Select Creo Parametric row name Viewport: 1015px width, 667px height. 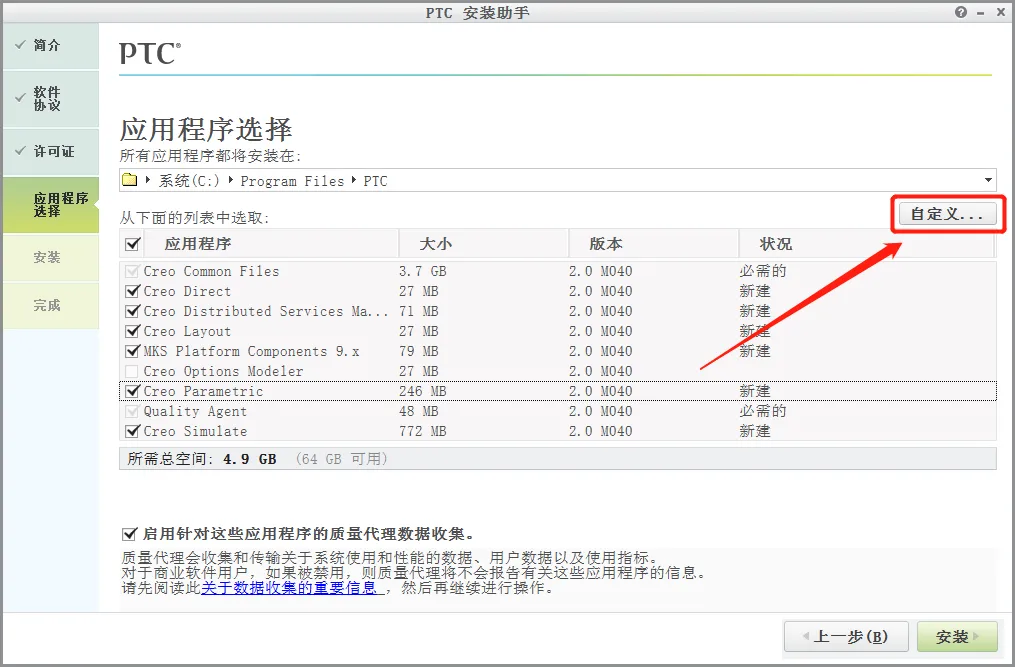(x=203, y=391)
